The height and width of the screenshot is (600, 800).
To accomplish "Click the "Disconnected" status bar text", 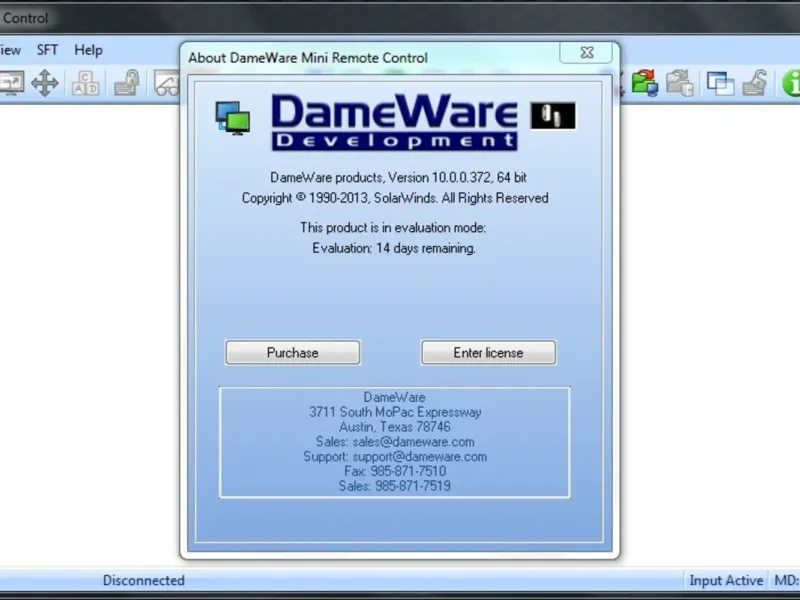I will click(x=143, y=581).
